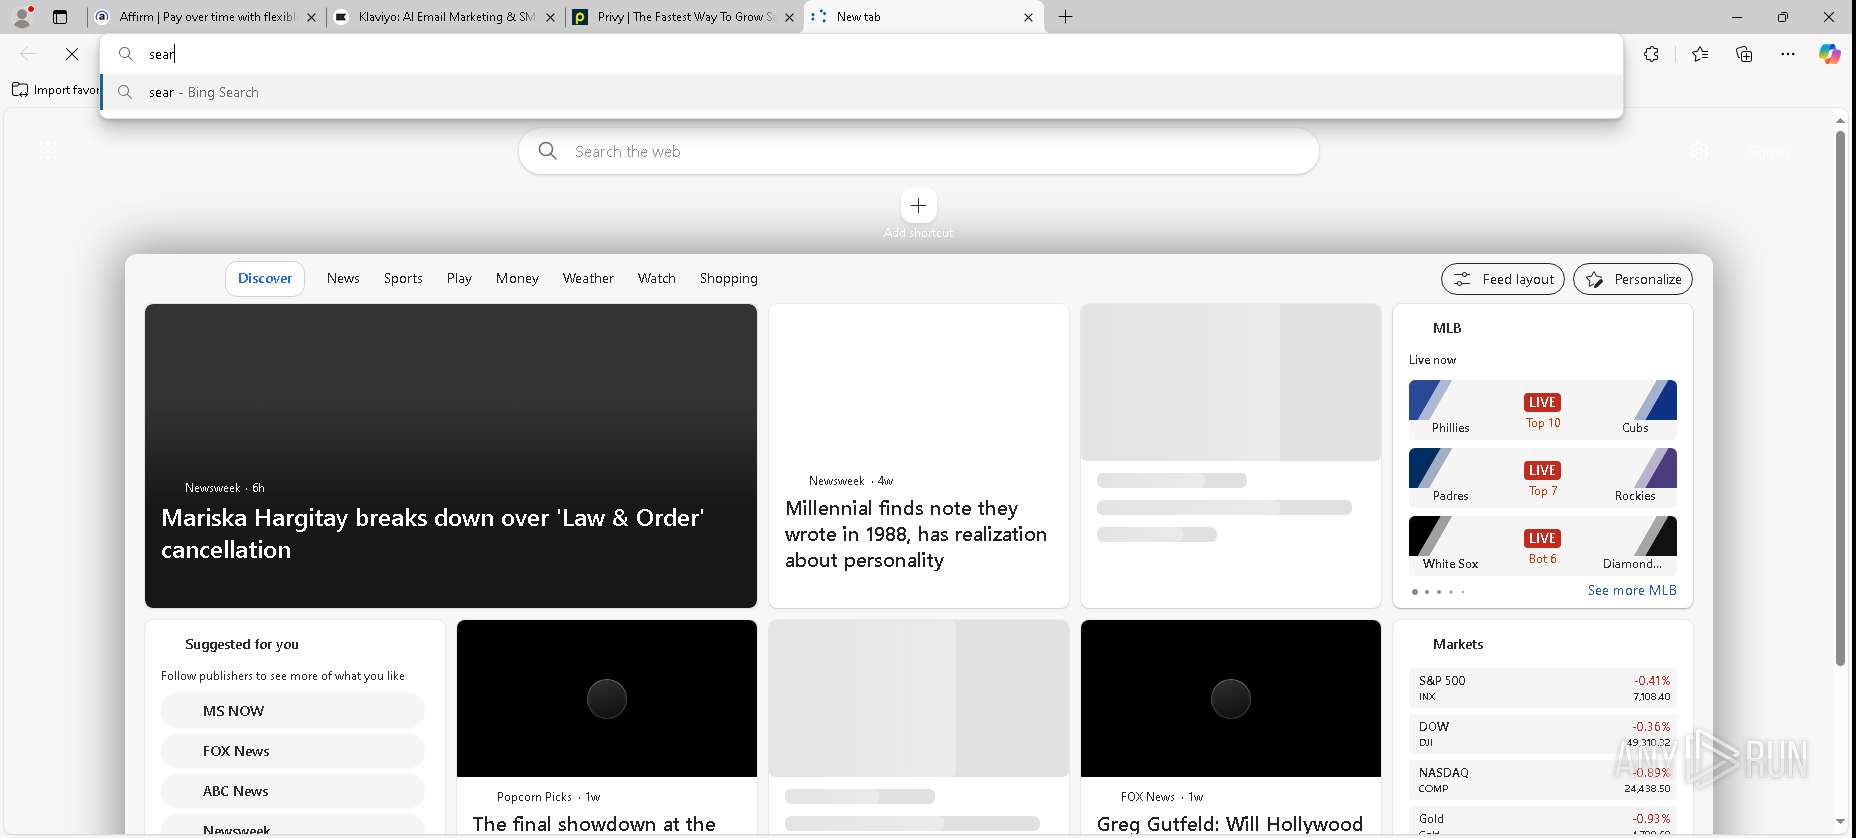This screenshot has width=1856, height=838.
Task: Open the Millennial finds note article
Action: [x=918, y=456]
